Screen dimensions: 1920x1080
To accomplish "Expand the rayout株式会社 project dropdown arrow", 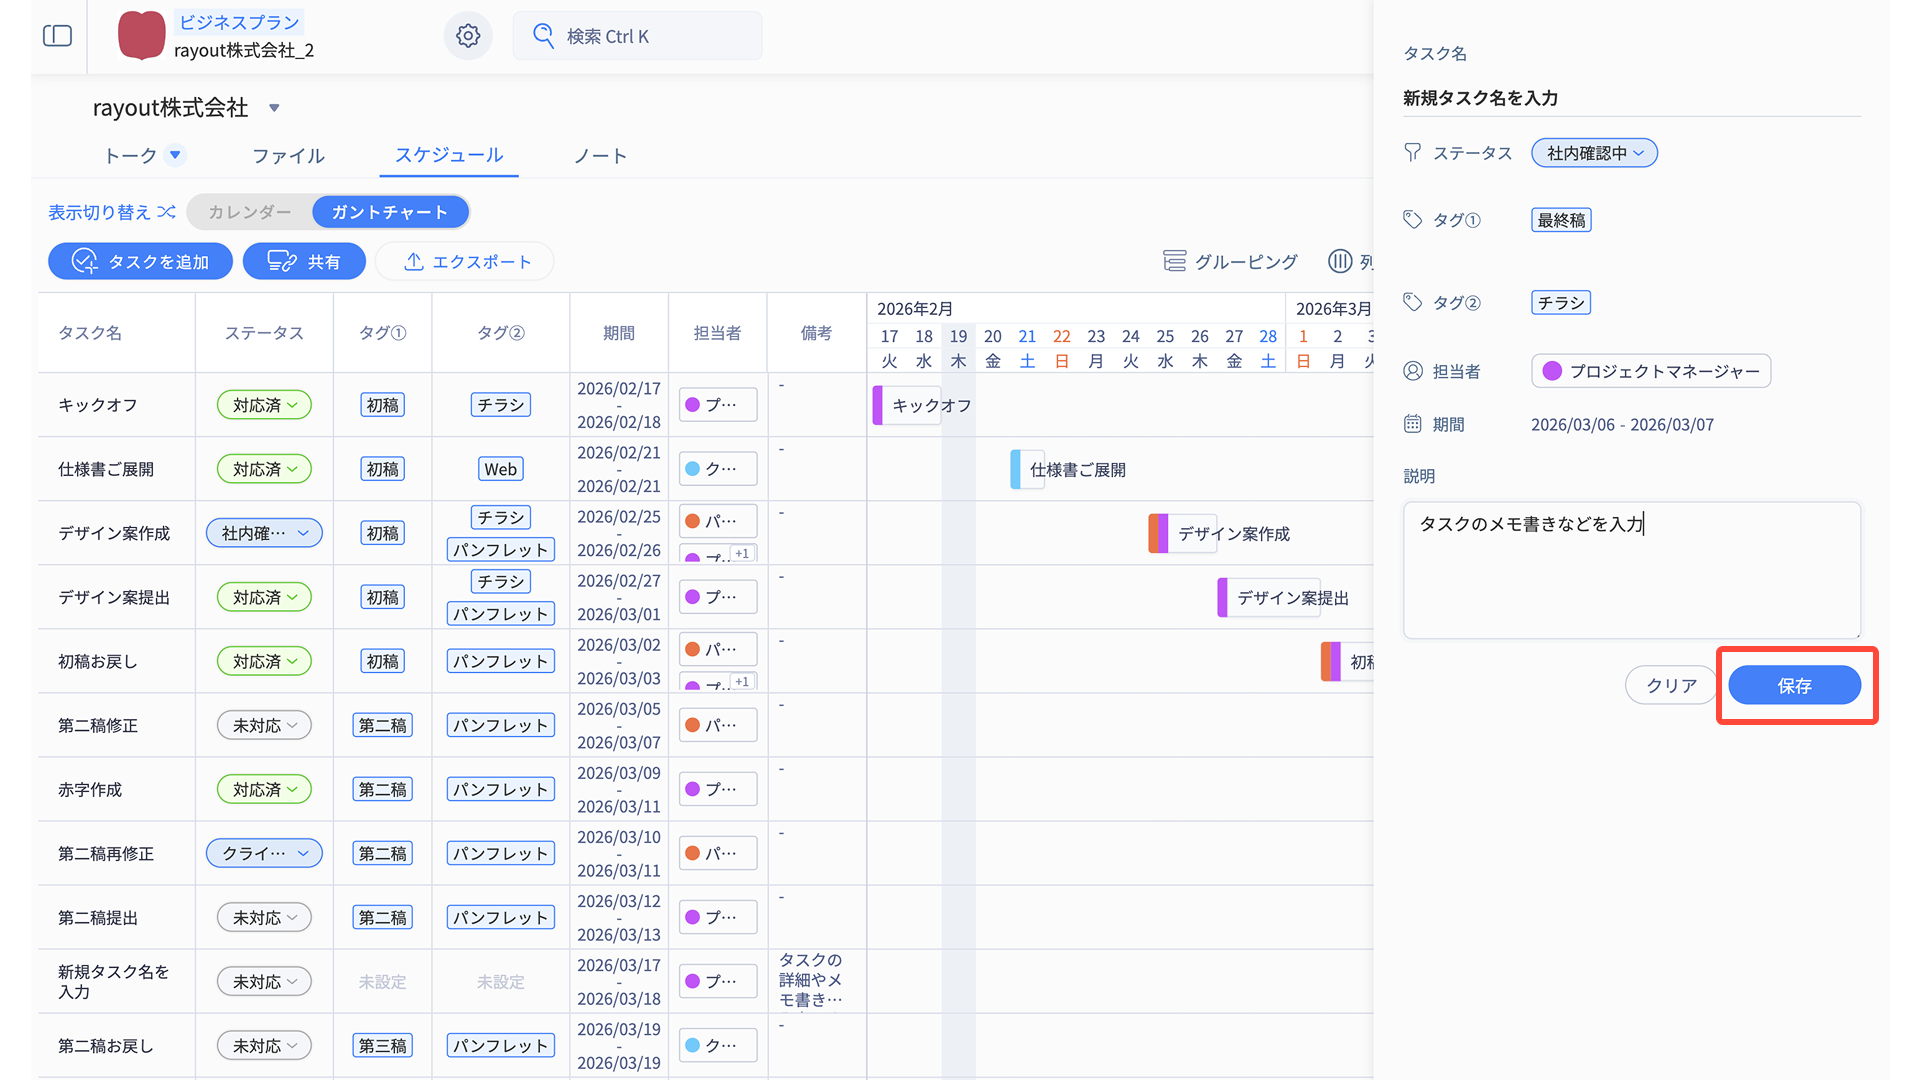I will coord(274,108).
